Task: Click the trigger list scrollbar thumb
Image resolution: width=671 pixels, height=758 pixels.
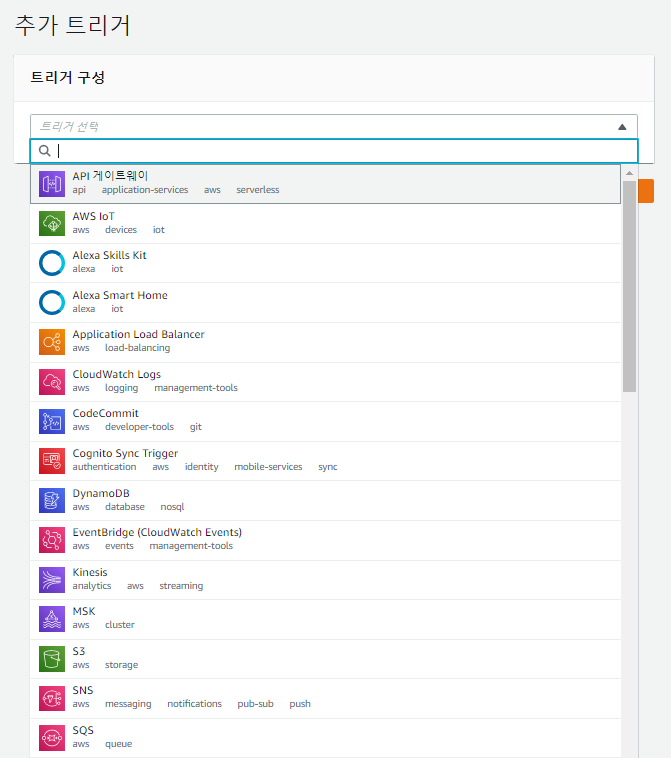Action: click(629, 287)
